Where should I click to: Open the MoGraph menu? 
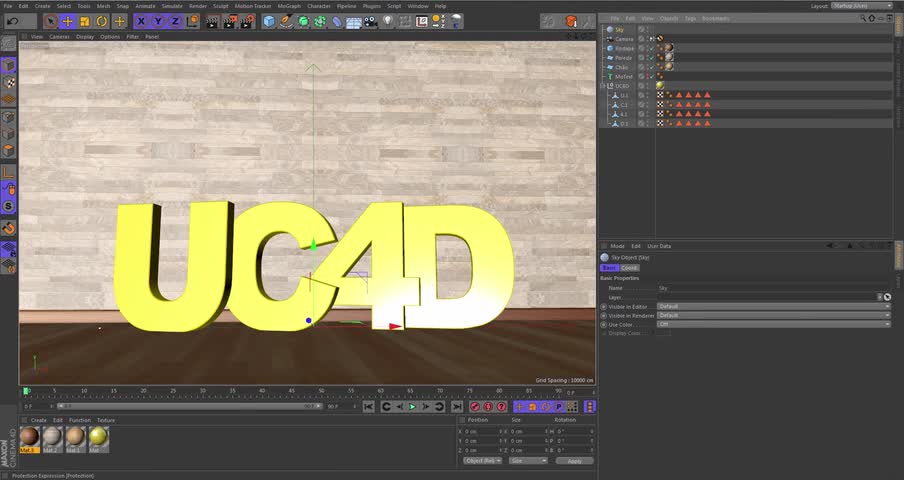coord(289,6)
